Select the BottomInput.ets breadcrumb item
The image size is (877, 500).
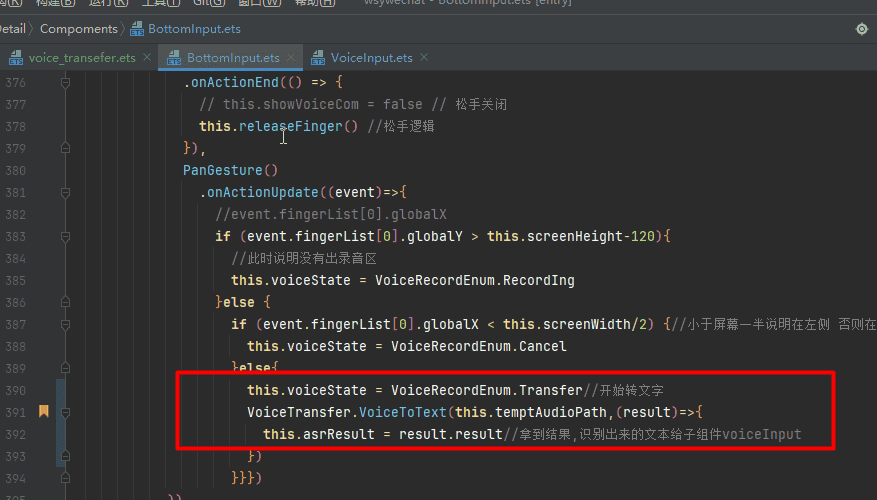pos(194,30)
